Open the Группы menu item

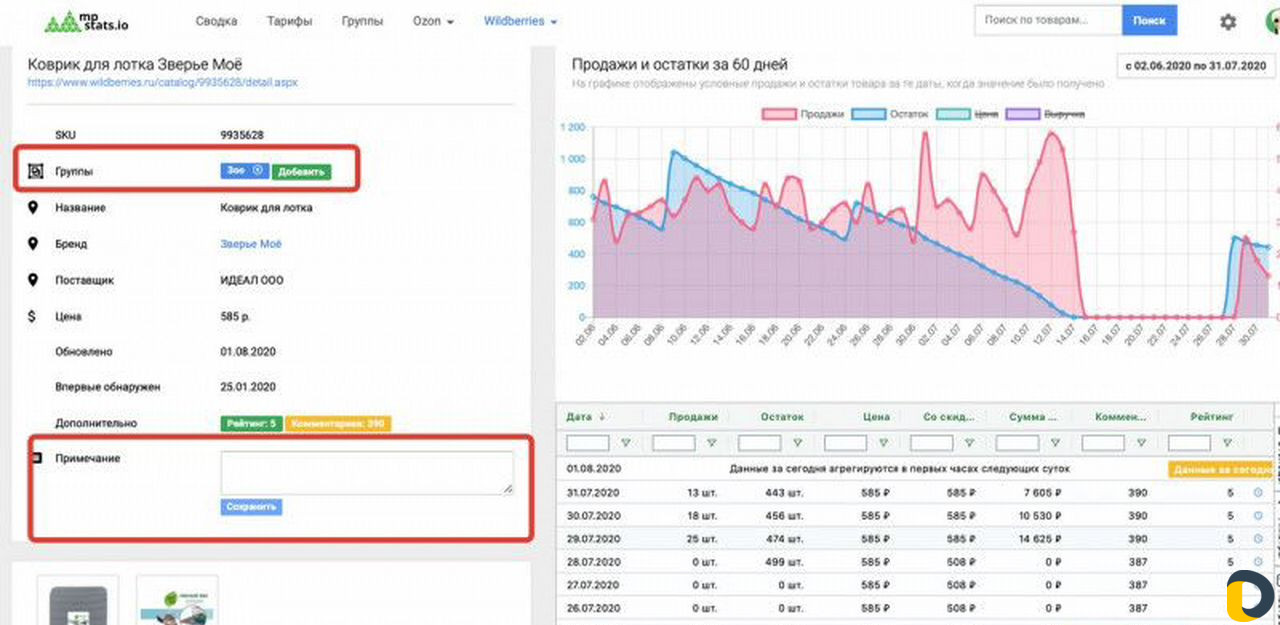tap(362, 21)
